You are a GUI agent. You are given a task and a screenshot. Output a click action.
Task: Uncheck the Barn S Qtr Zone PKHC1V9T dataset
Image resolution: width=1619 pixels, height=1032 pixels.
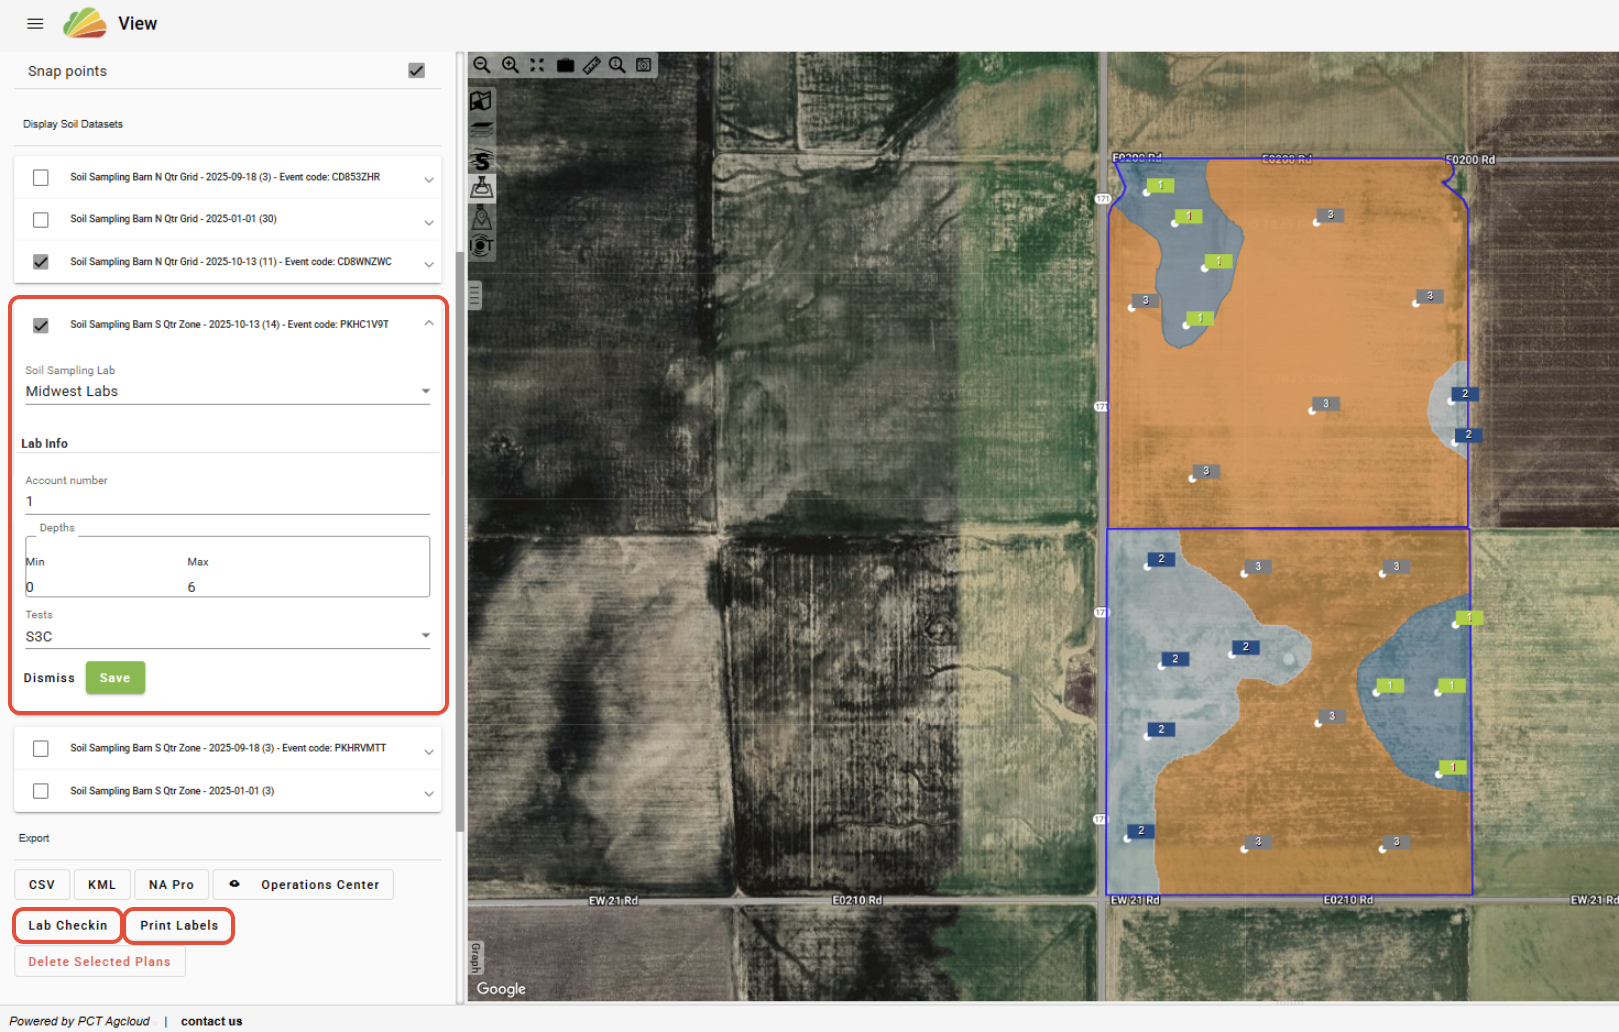pos(41,325)
